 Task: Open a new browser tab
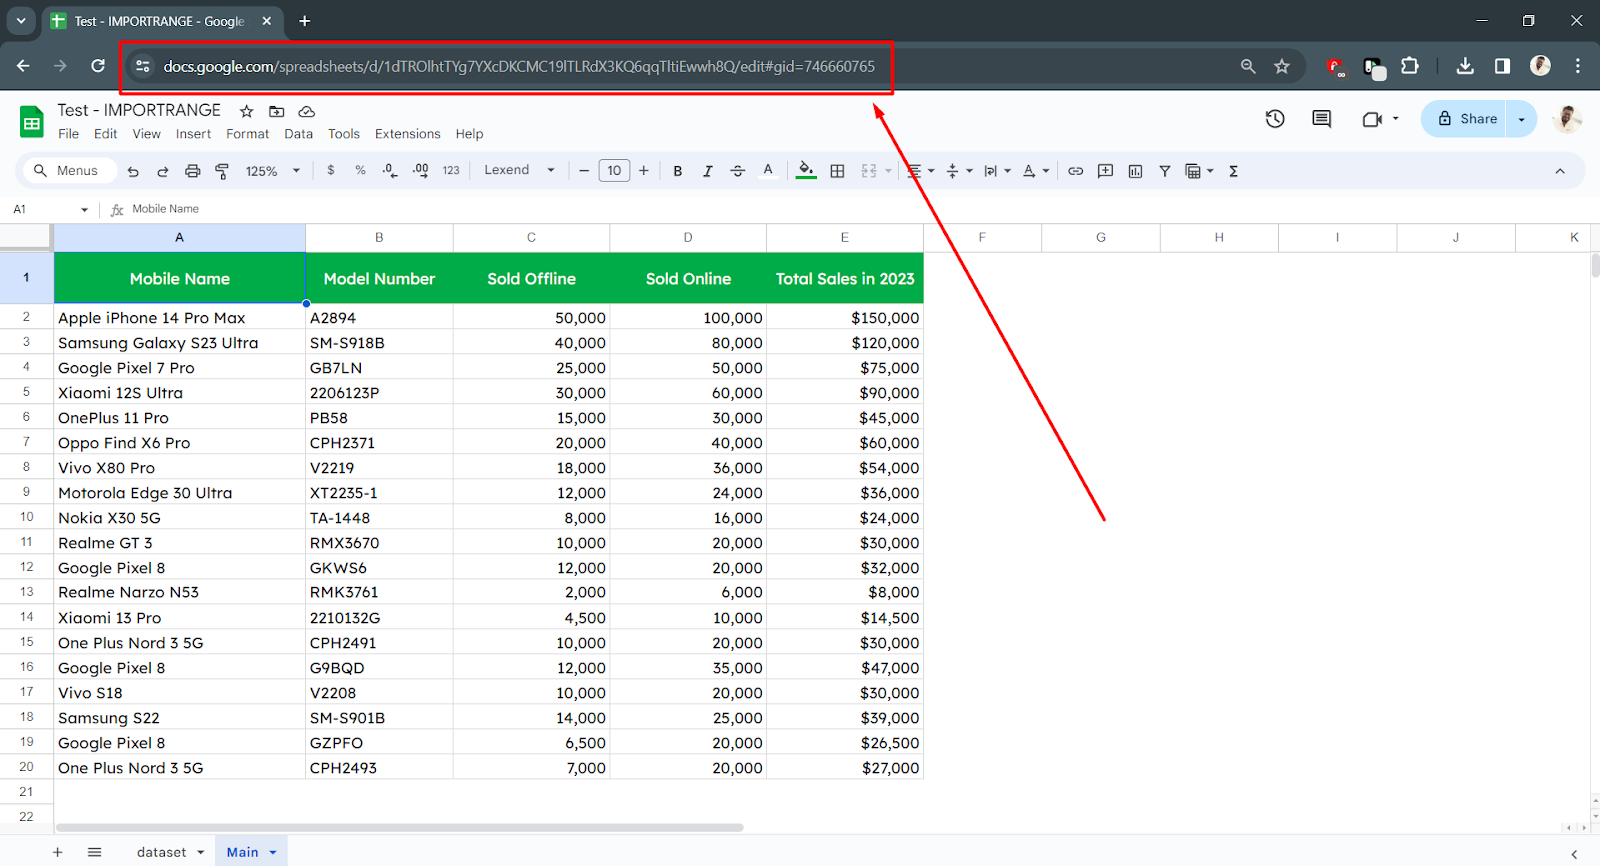[304, 21]
